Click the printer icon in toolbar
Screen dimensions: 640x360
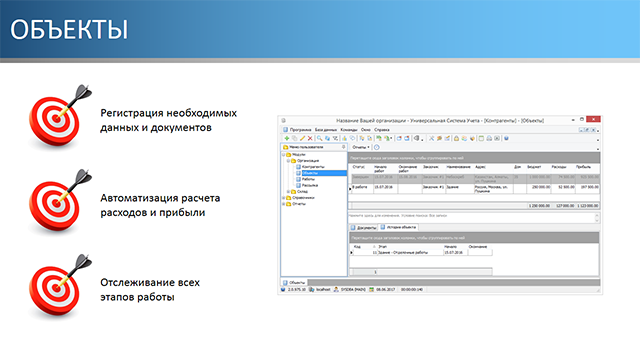[x=489, y=138]
